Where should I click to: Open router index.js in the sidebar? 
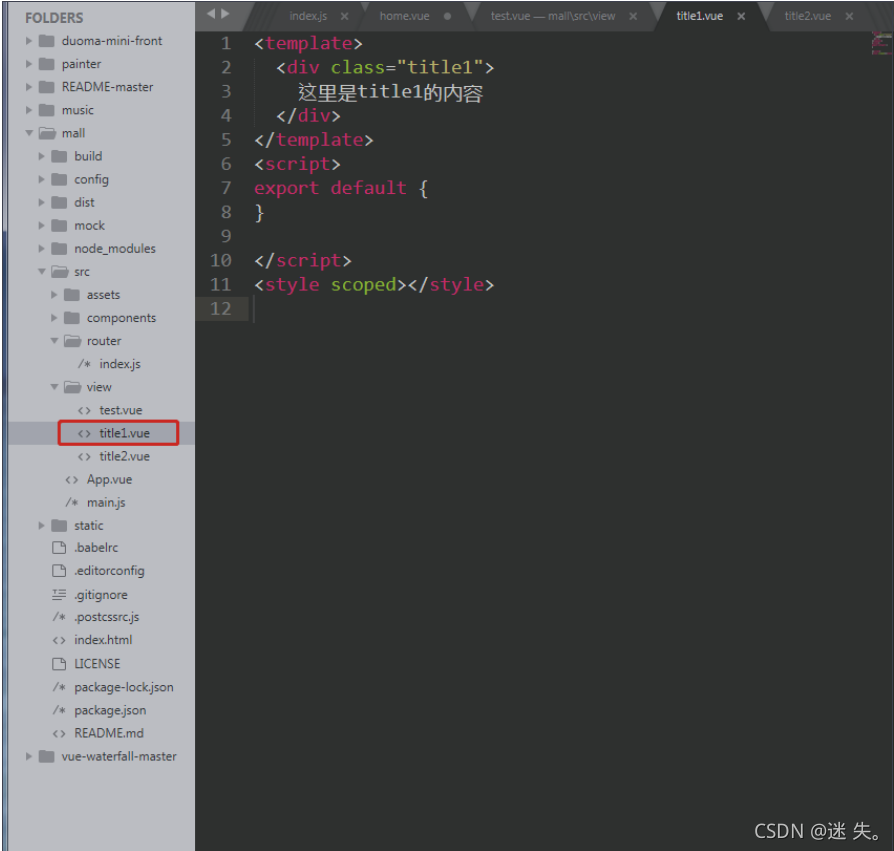(x=120, y=364)
